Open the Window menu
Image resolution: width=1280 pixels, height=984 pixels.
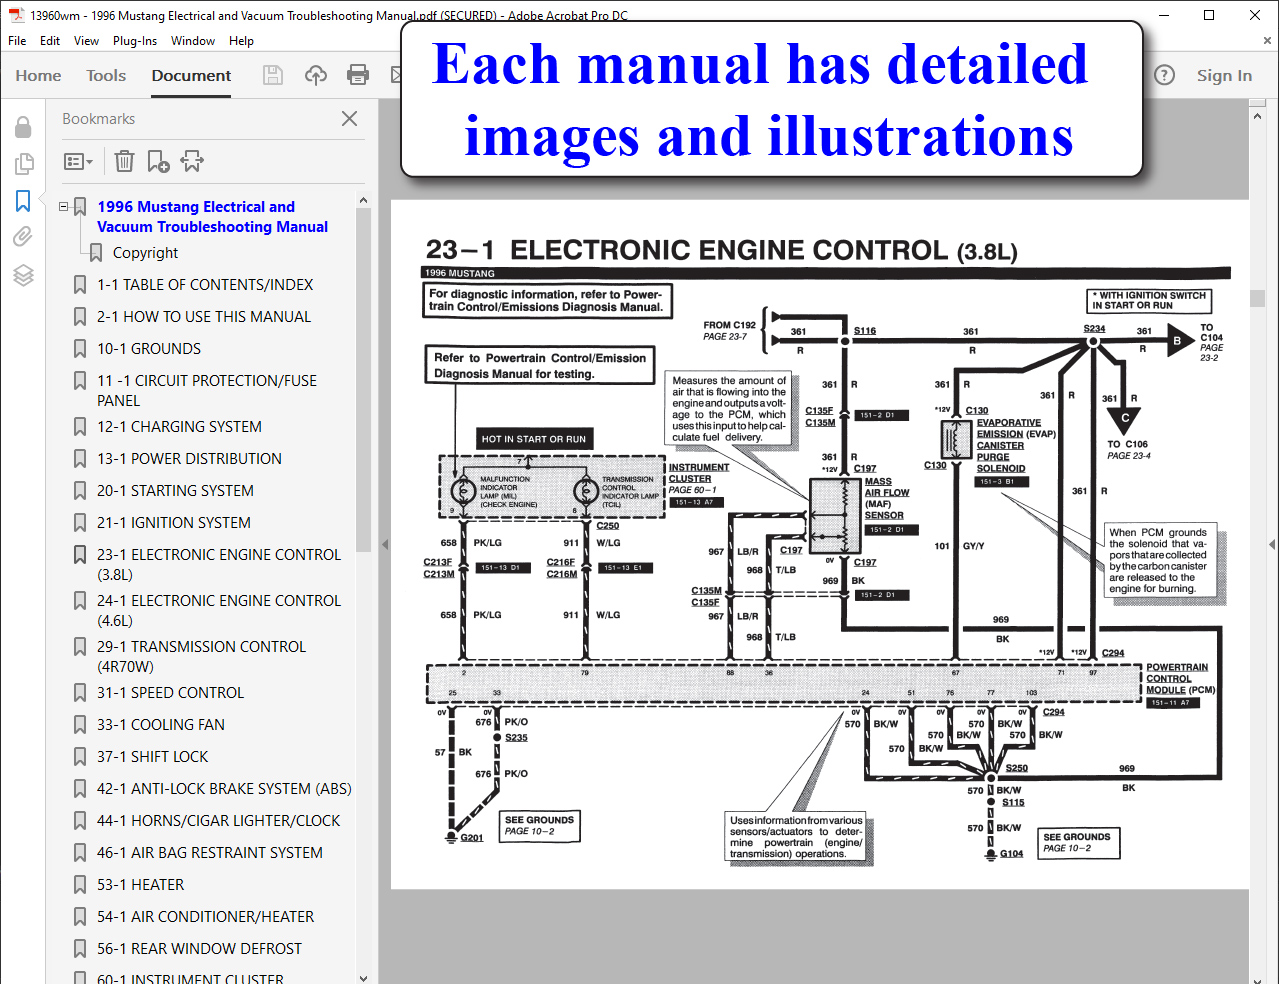point(193,41)
